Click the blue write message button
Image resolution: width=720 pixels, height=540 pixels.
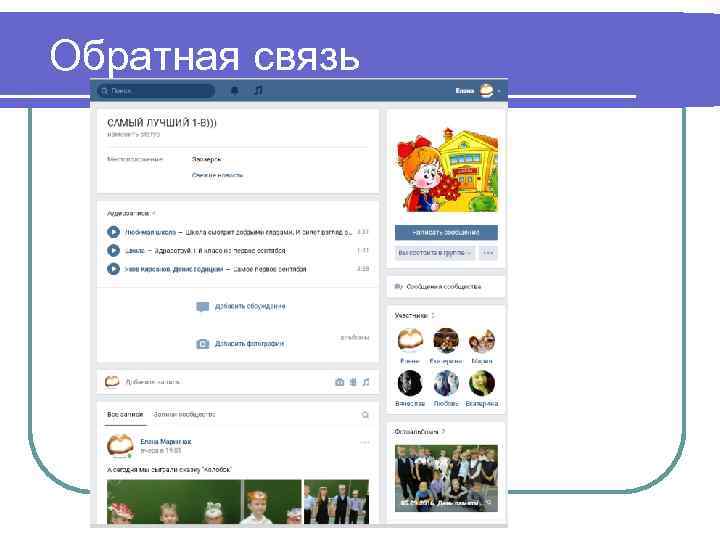pyautogui.click(x=446, y=232)
